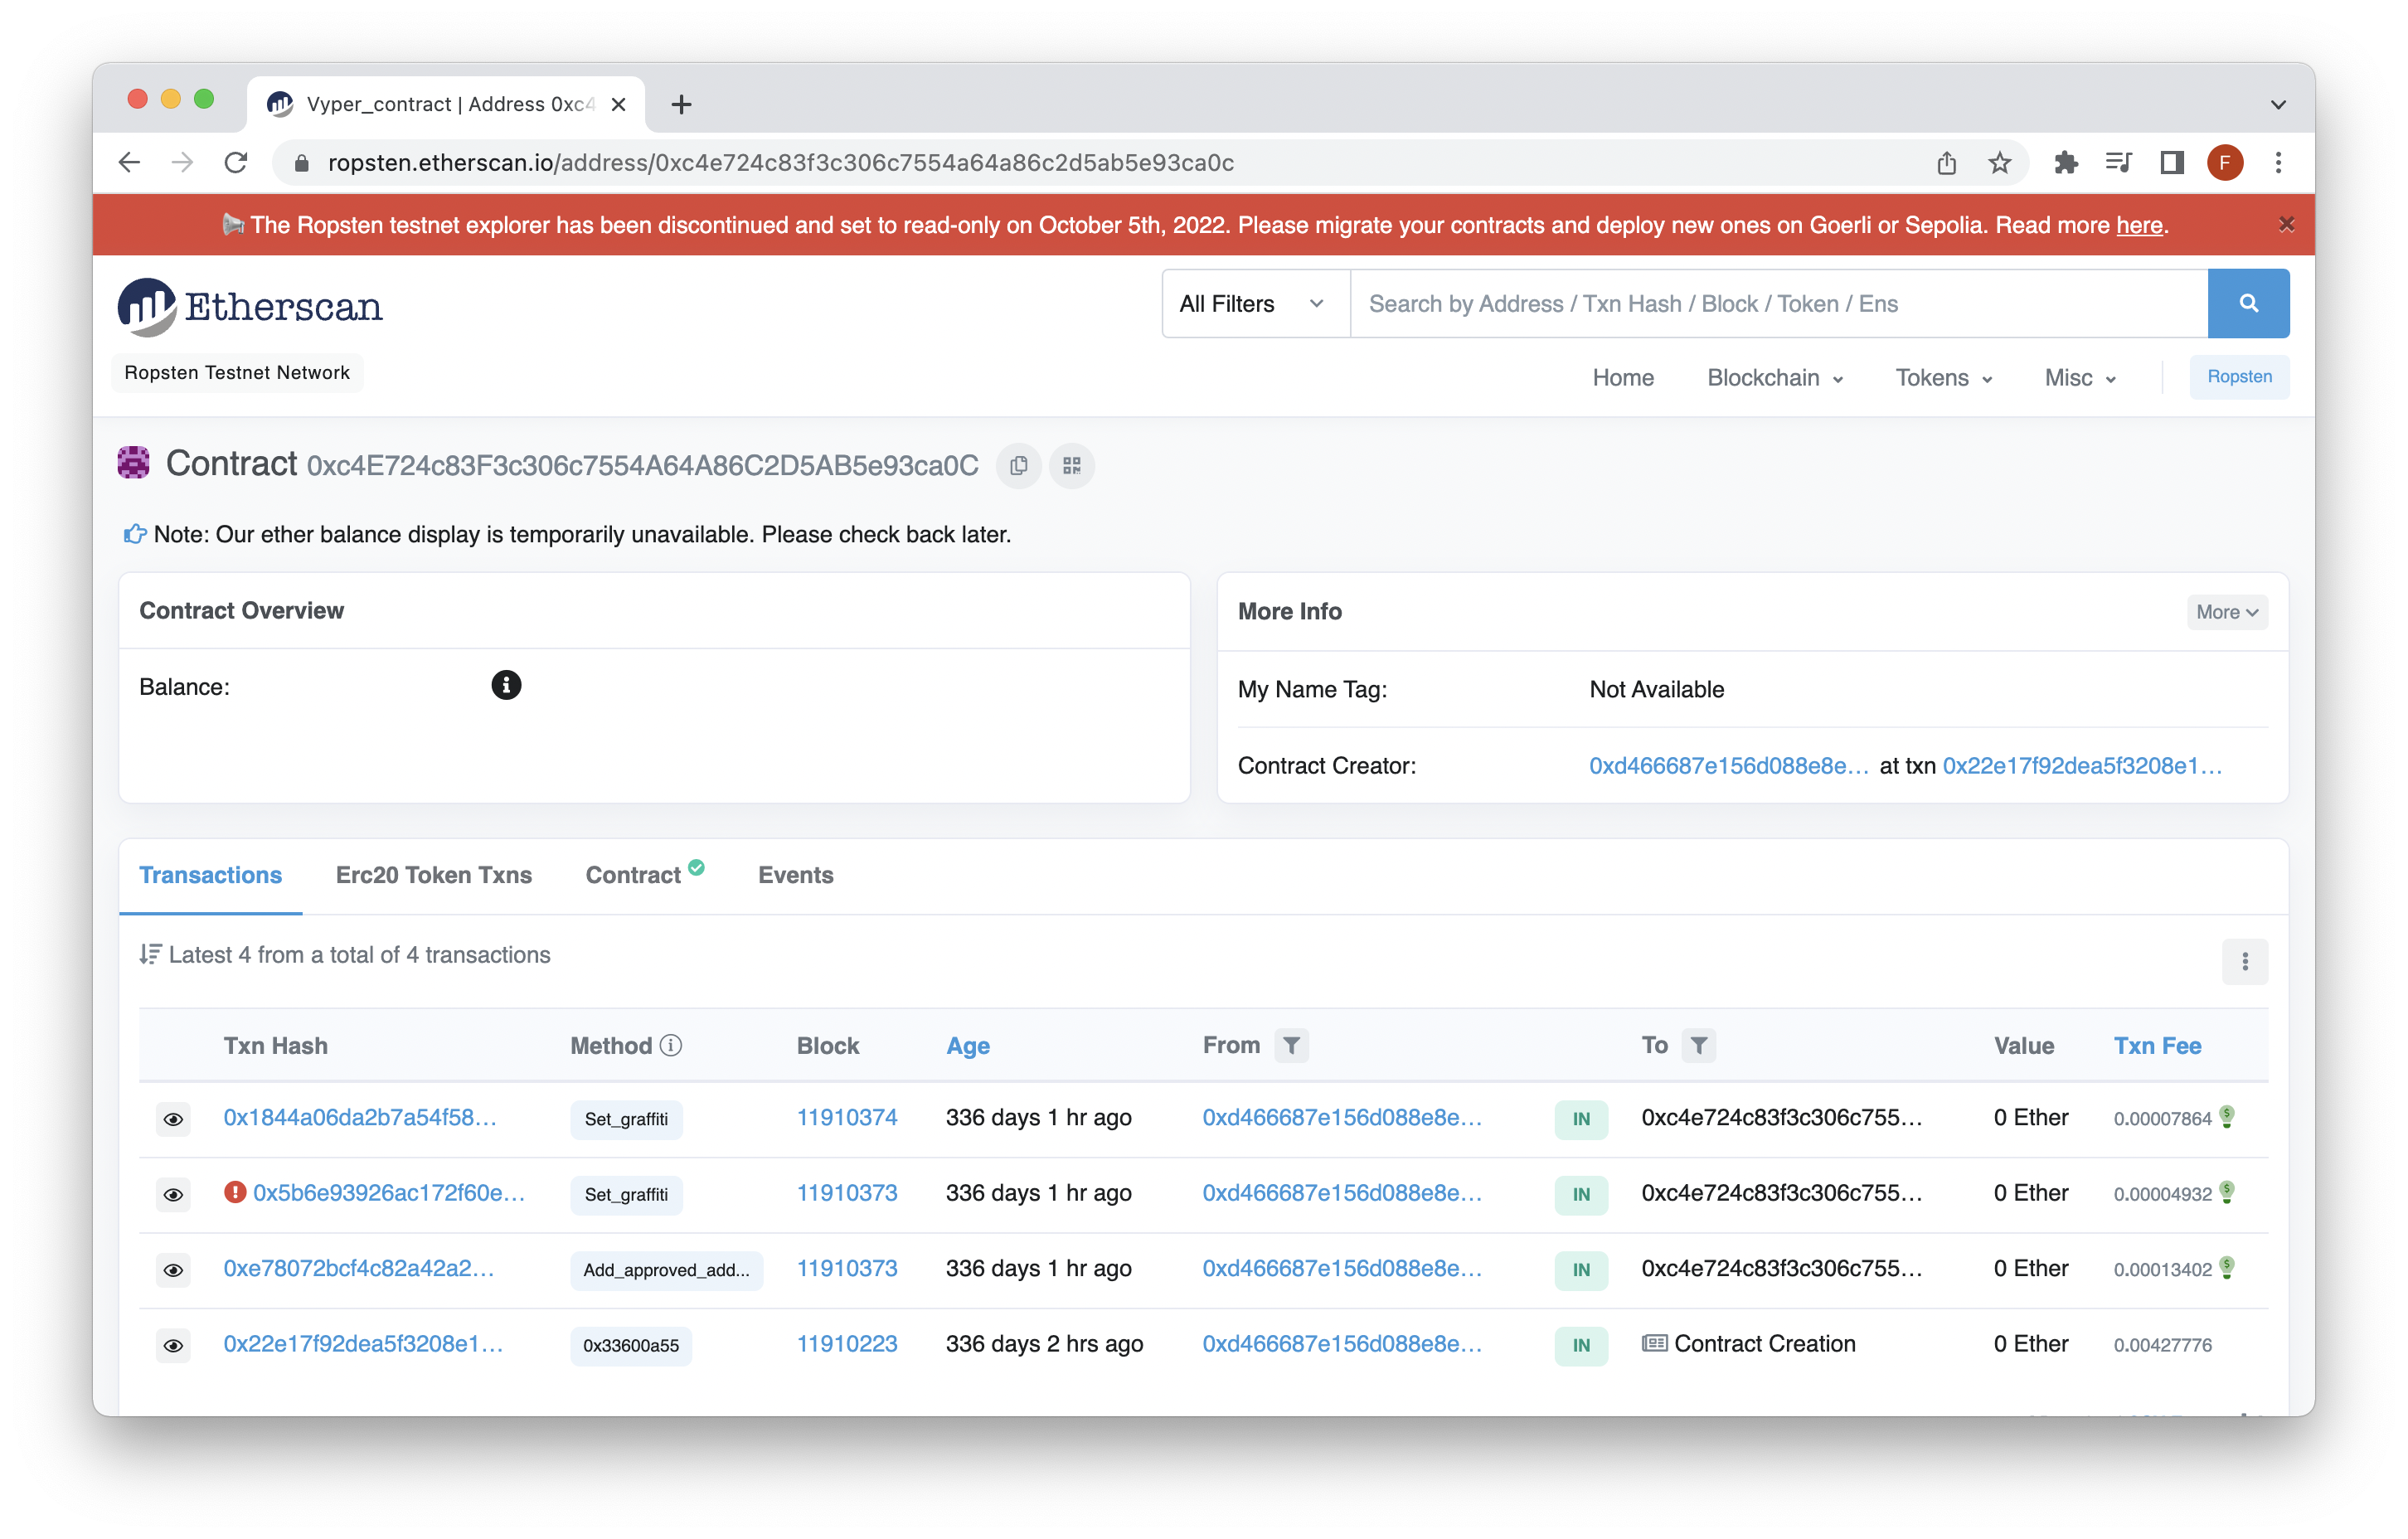Open the Chrome three-dot menu
This screenshot has height=1539, width=2408.
click(x=2278, y=162)
